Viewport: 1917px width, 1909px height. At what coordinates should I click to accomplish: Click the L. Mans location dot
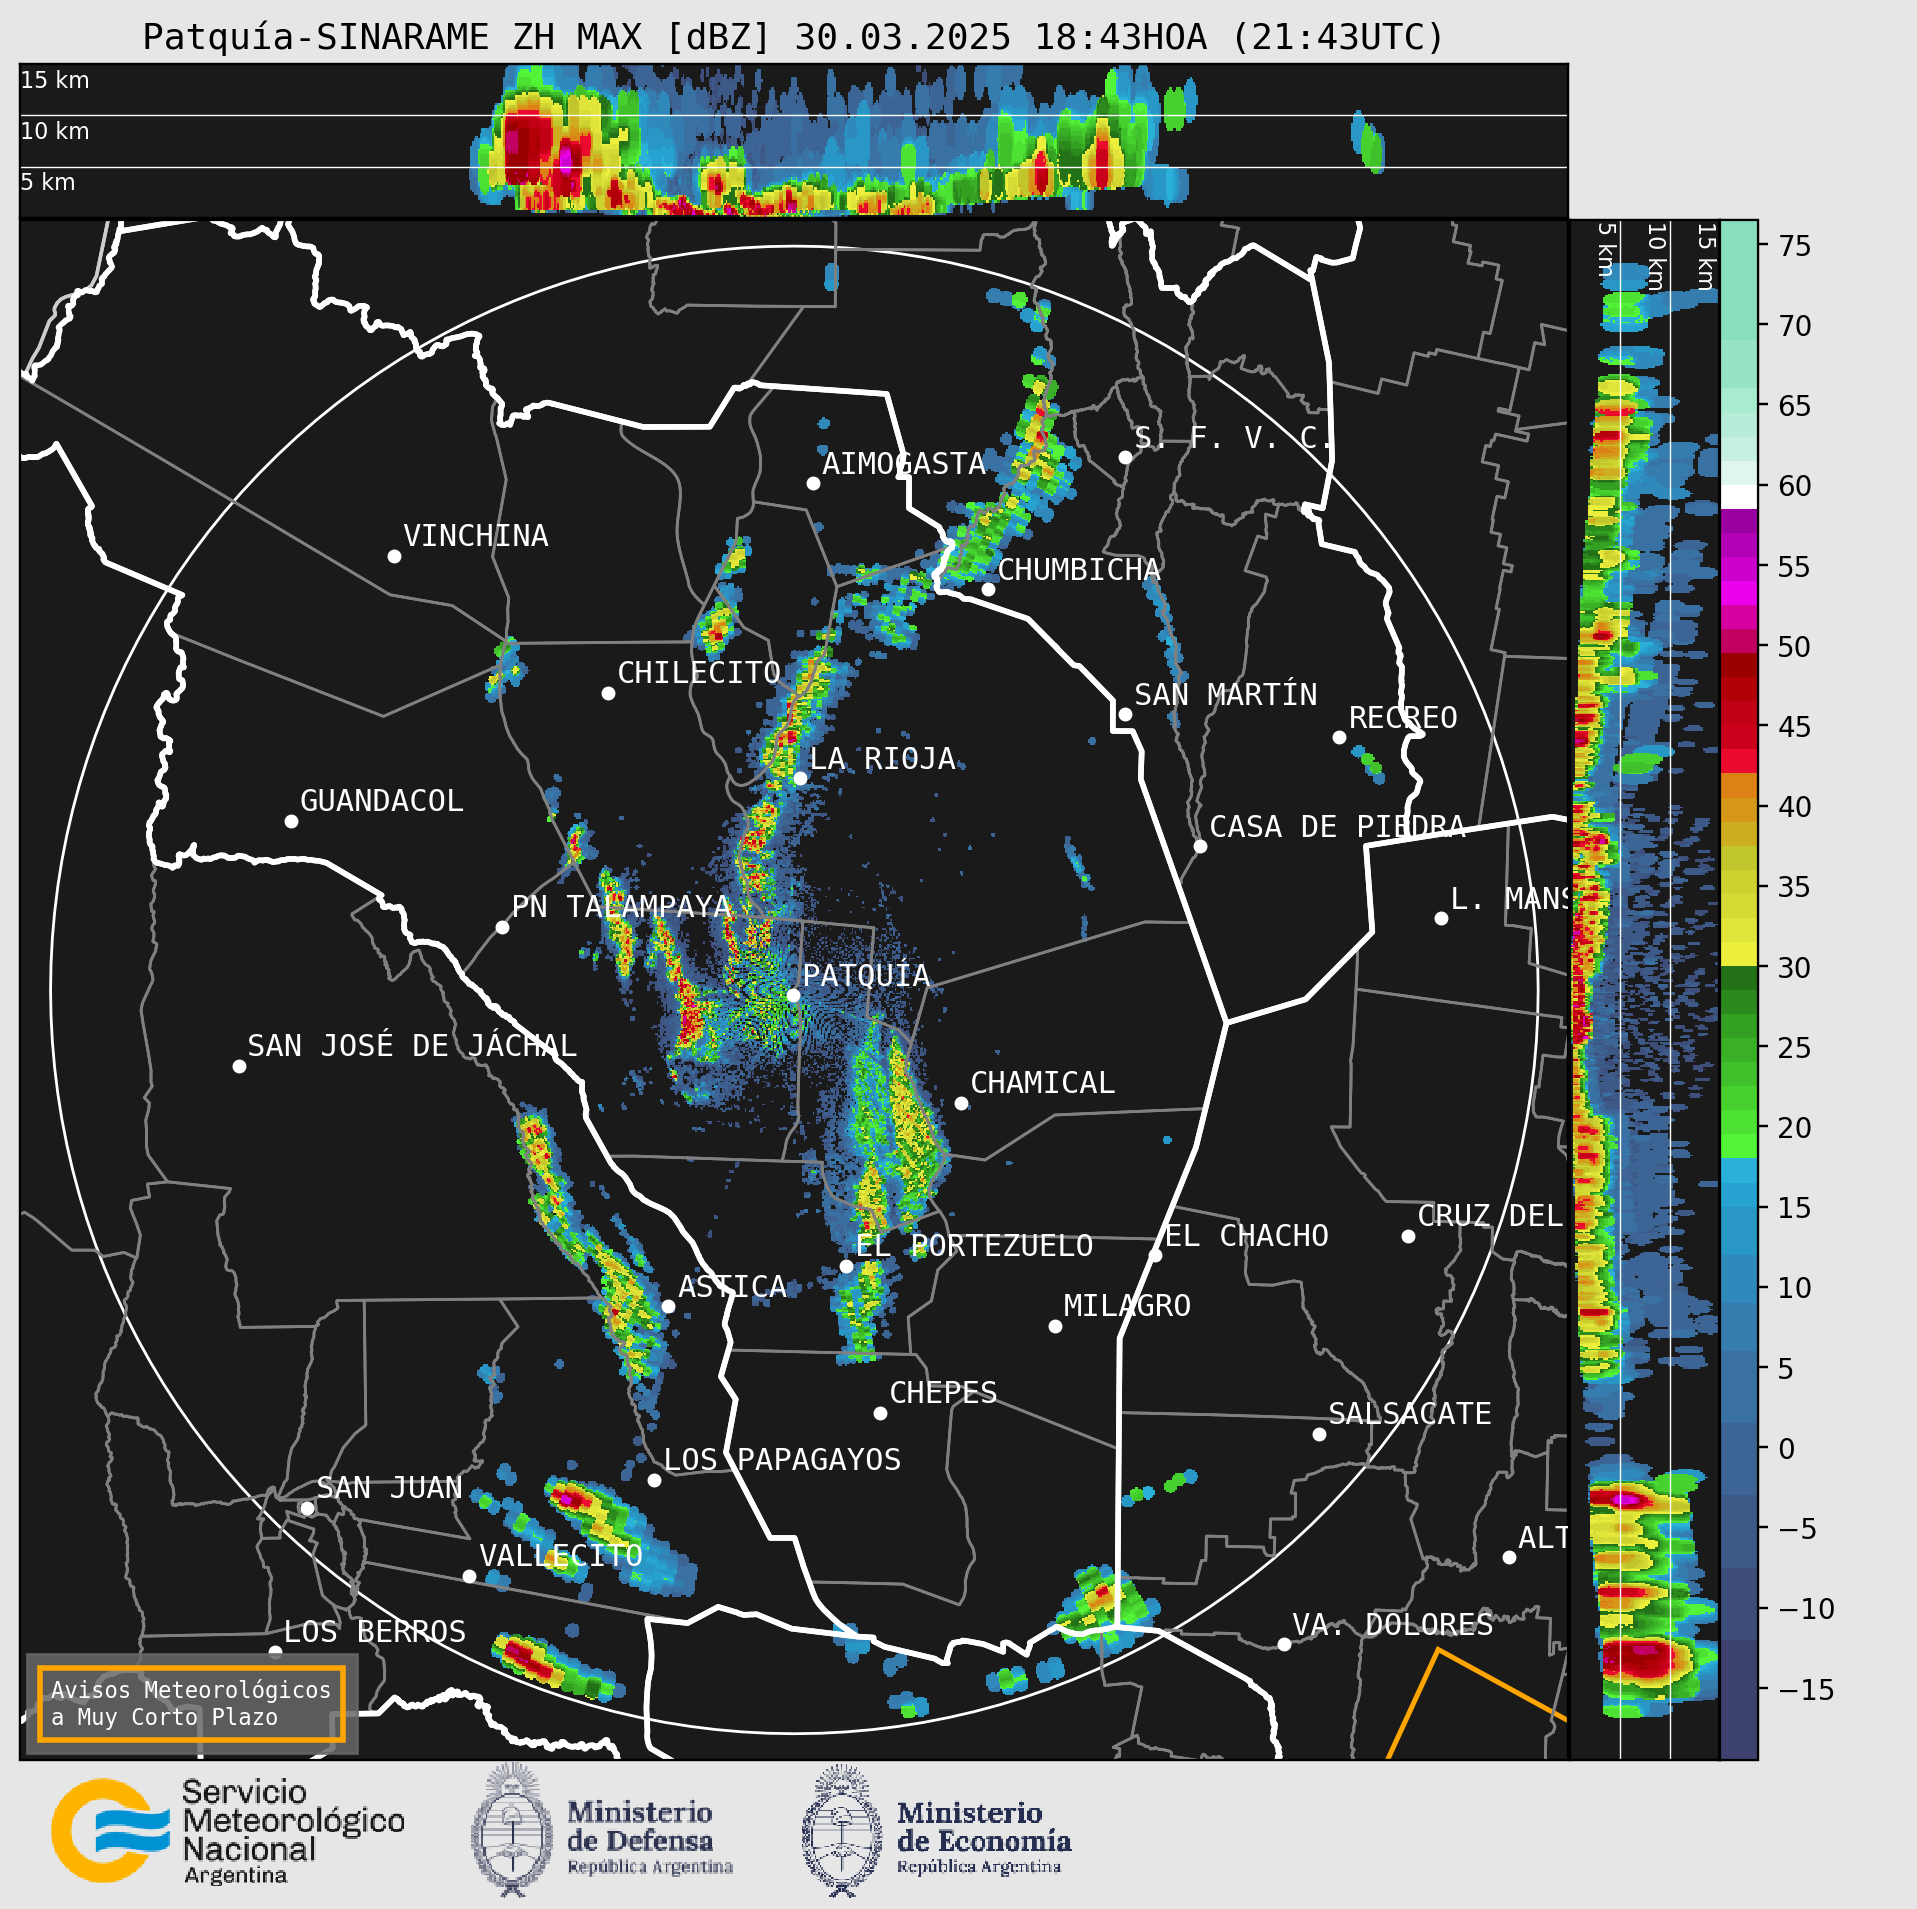(x=1441, y=918)
